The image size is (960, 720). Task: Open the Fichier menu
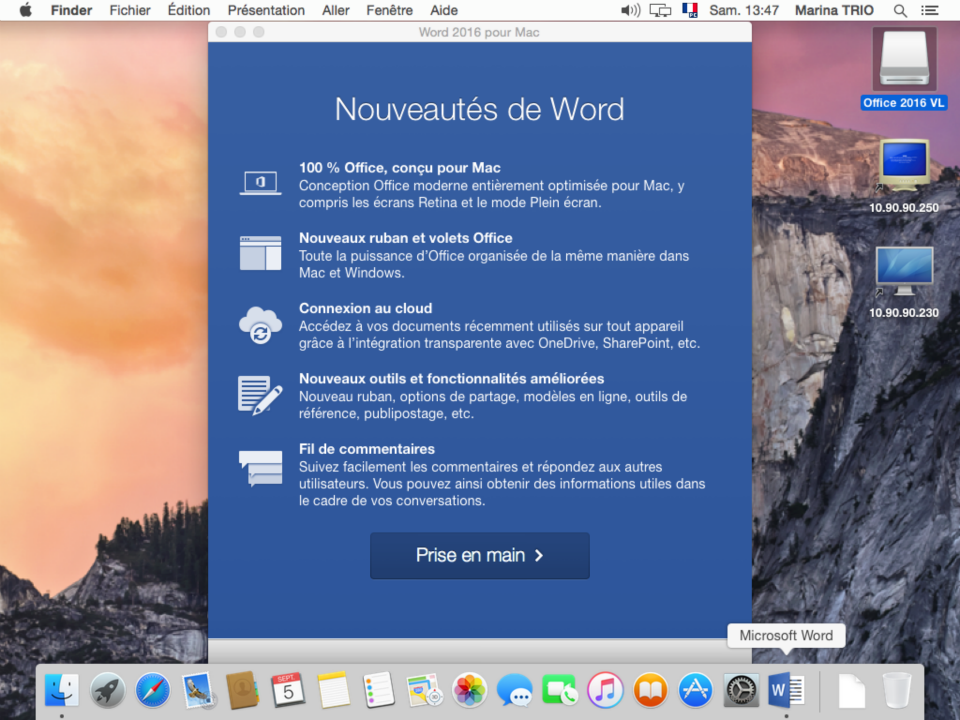[x=130, y=10]
